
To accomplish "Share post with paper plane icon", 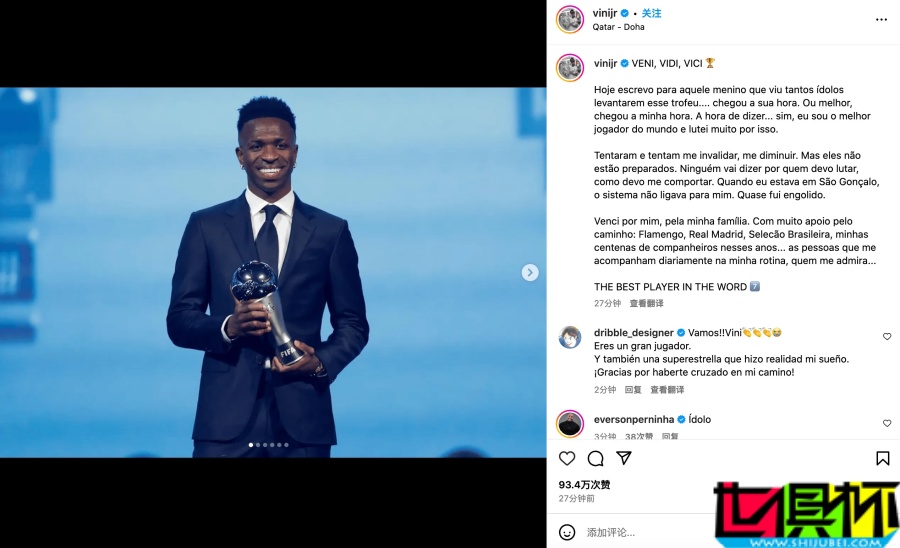I will (624, 457).
